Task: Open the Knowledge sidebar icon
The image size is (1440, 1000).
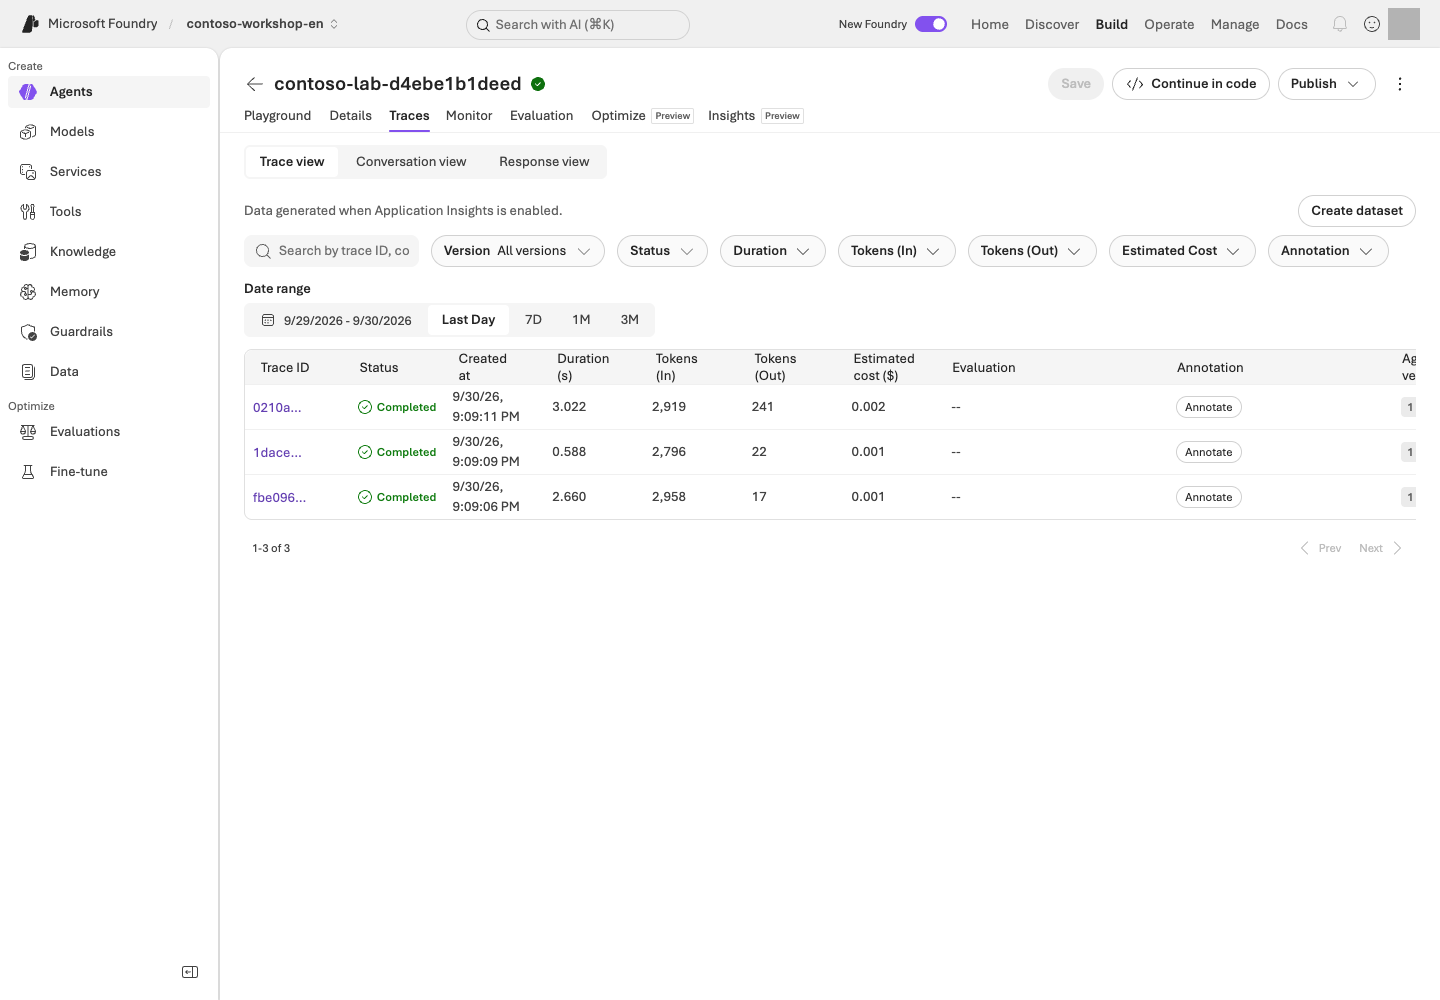Action: (28, 251)
